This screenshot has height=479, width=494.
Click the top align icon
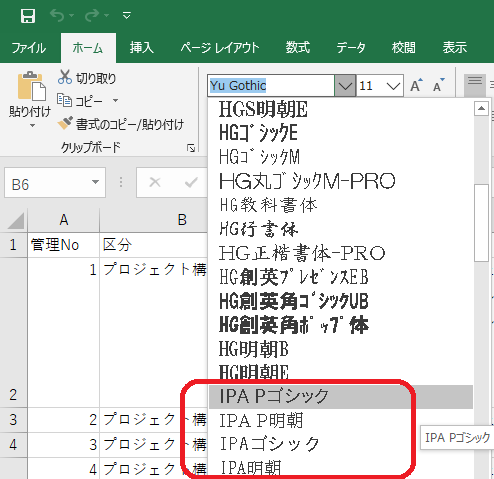pos(475,85)
